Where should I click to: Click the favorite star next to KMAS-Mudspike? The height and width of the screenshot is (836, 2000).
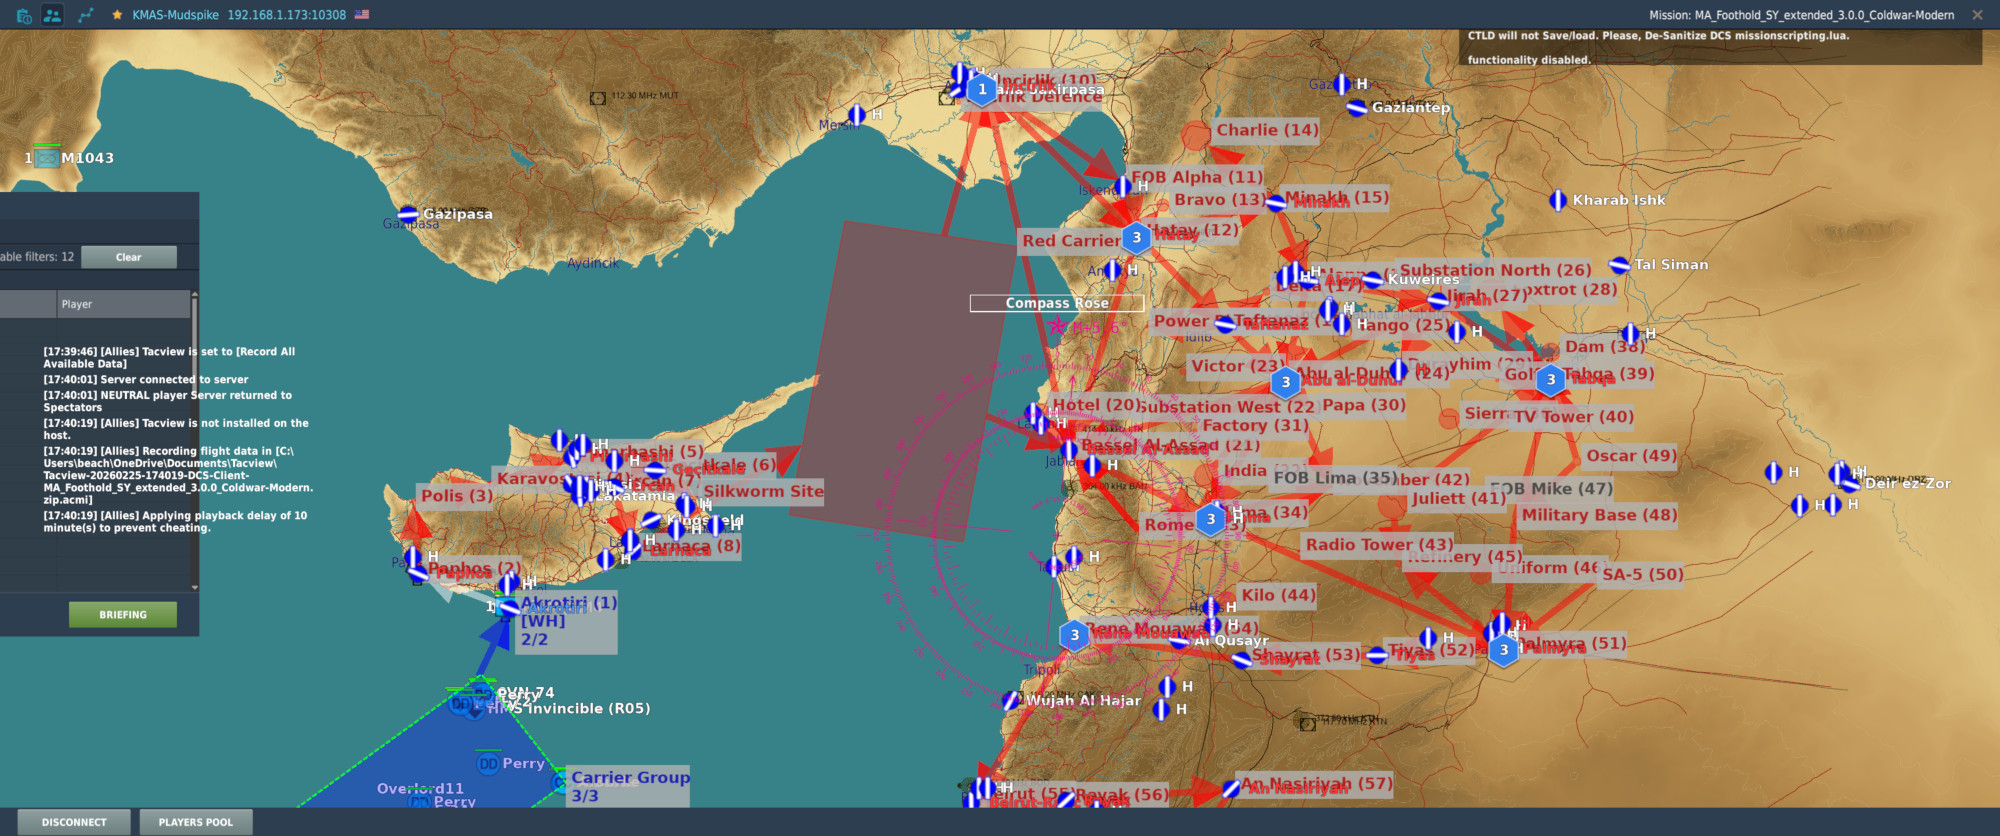117,15
